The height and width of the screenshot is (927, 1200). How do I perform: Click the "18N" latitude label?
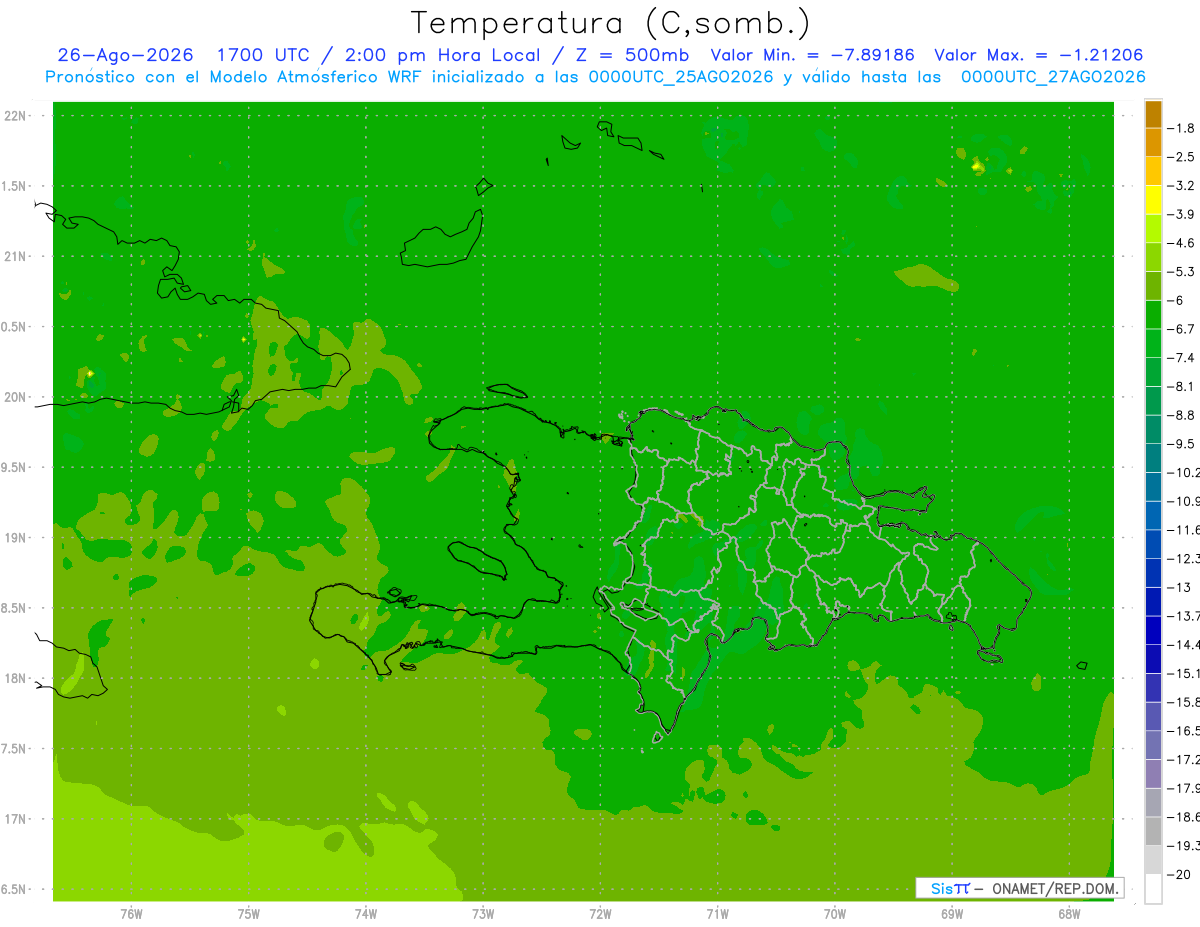17,678
